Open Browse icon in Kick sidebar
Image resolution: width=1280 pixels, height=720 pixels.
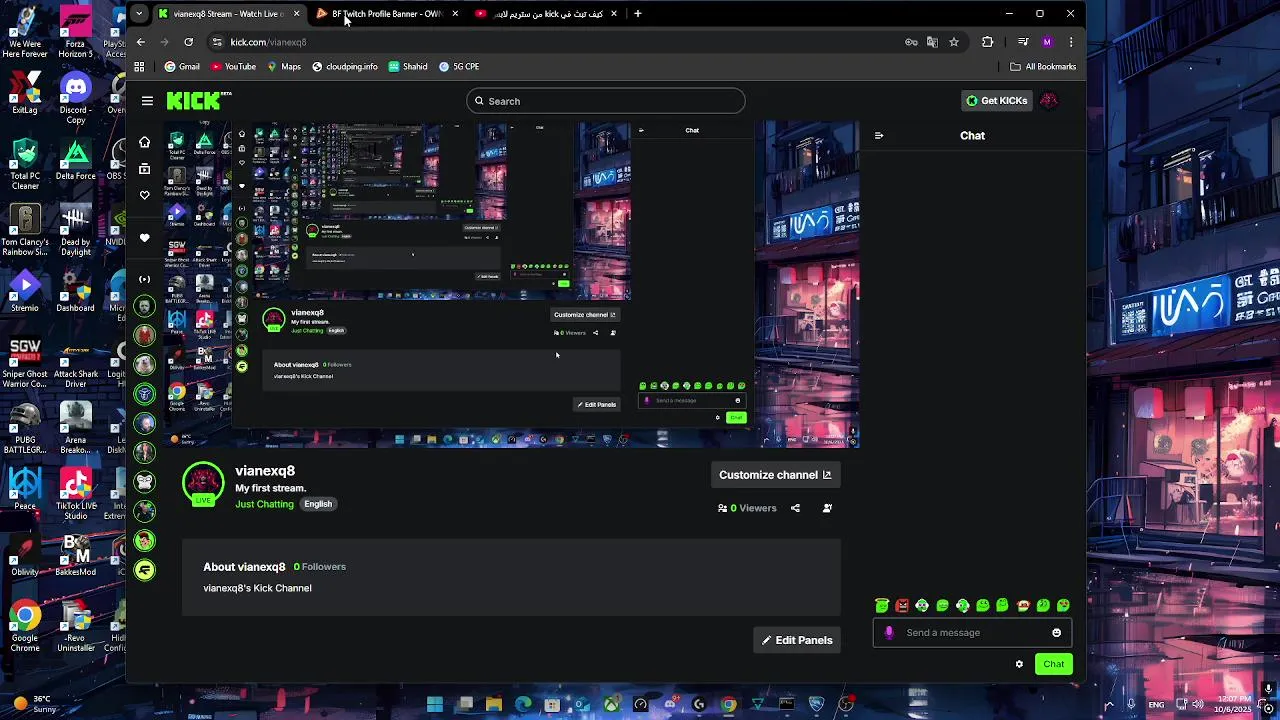click(x=145, y=168)
